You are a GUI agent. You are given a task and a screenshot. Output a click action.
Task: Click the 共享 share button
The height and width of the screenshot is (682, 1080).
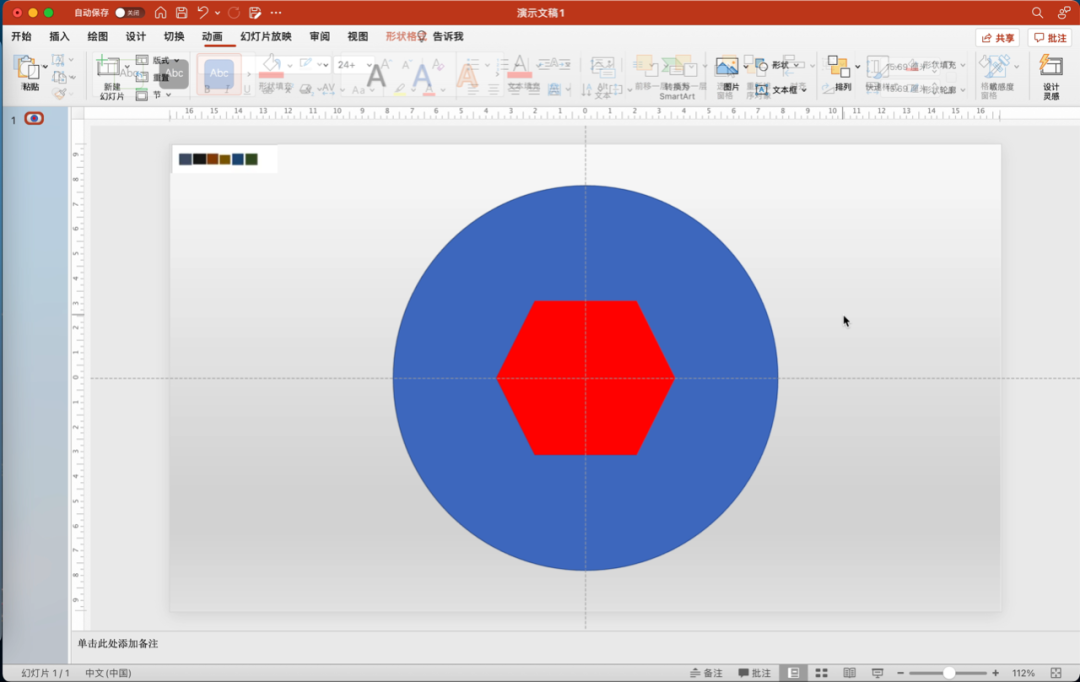[997, 38]
